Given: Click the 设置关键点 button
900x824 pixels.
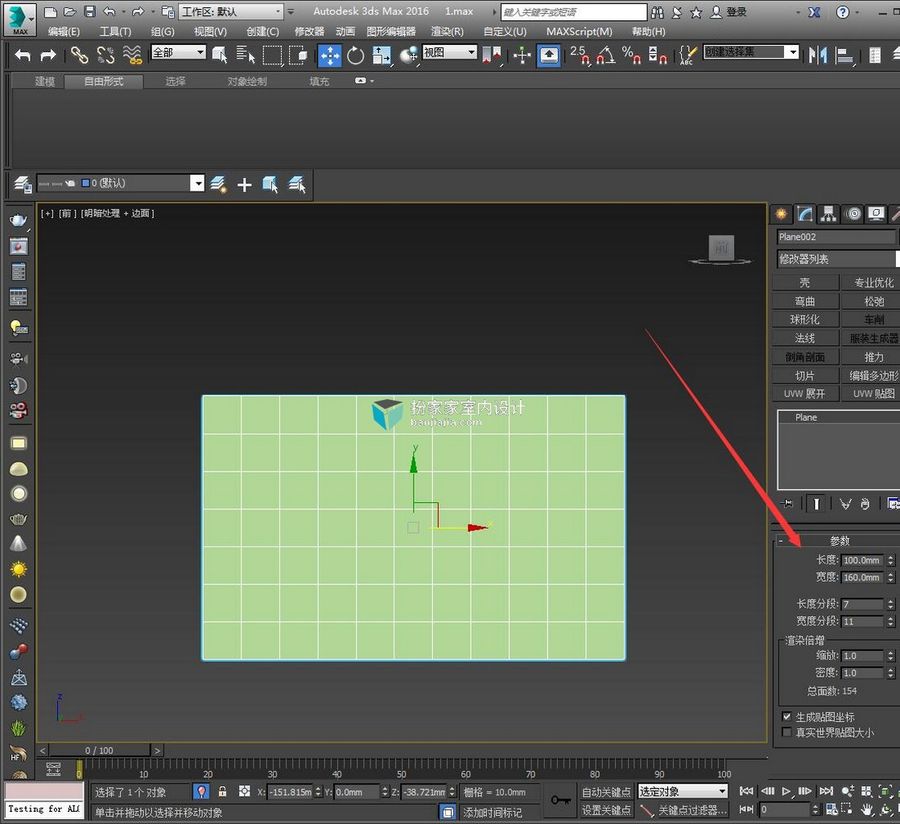Looking at the screenshot, I should tap(606, 810).
